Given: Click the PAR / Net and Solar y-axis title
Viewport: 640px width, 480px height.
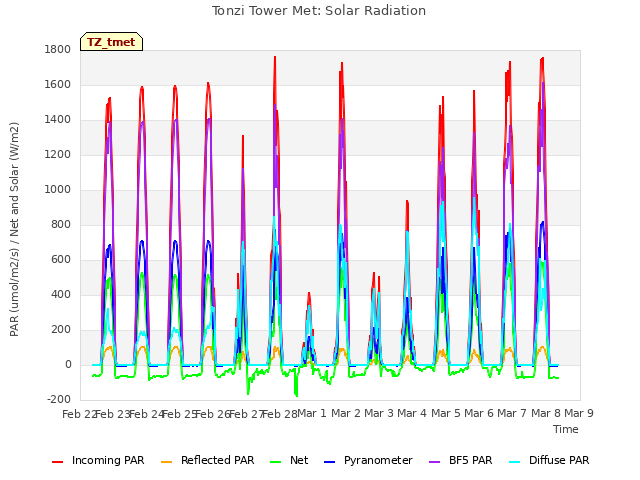Looking at the screenshot, I should tap(14, 229).
